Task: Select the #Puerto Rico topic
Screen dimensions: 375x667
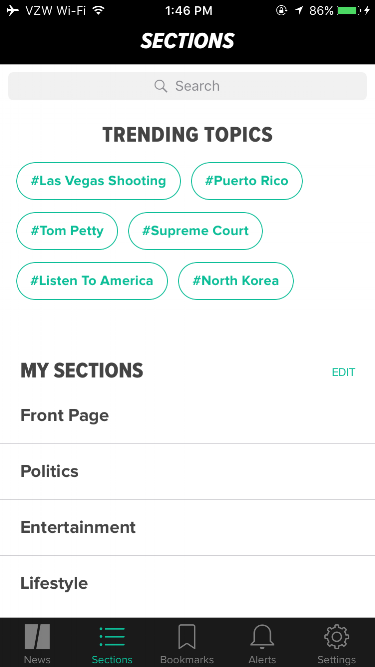Action: (x=247, y=181)
